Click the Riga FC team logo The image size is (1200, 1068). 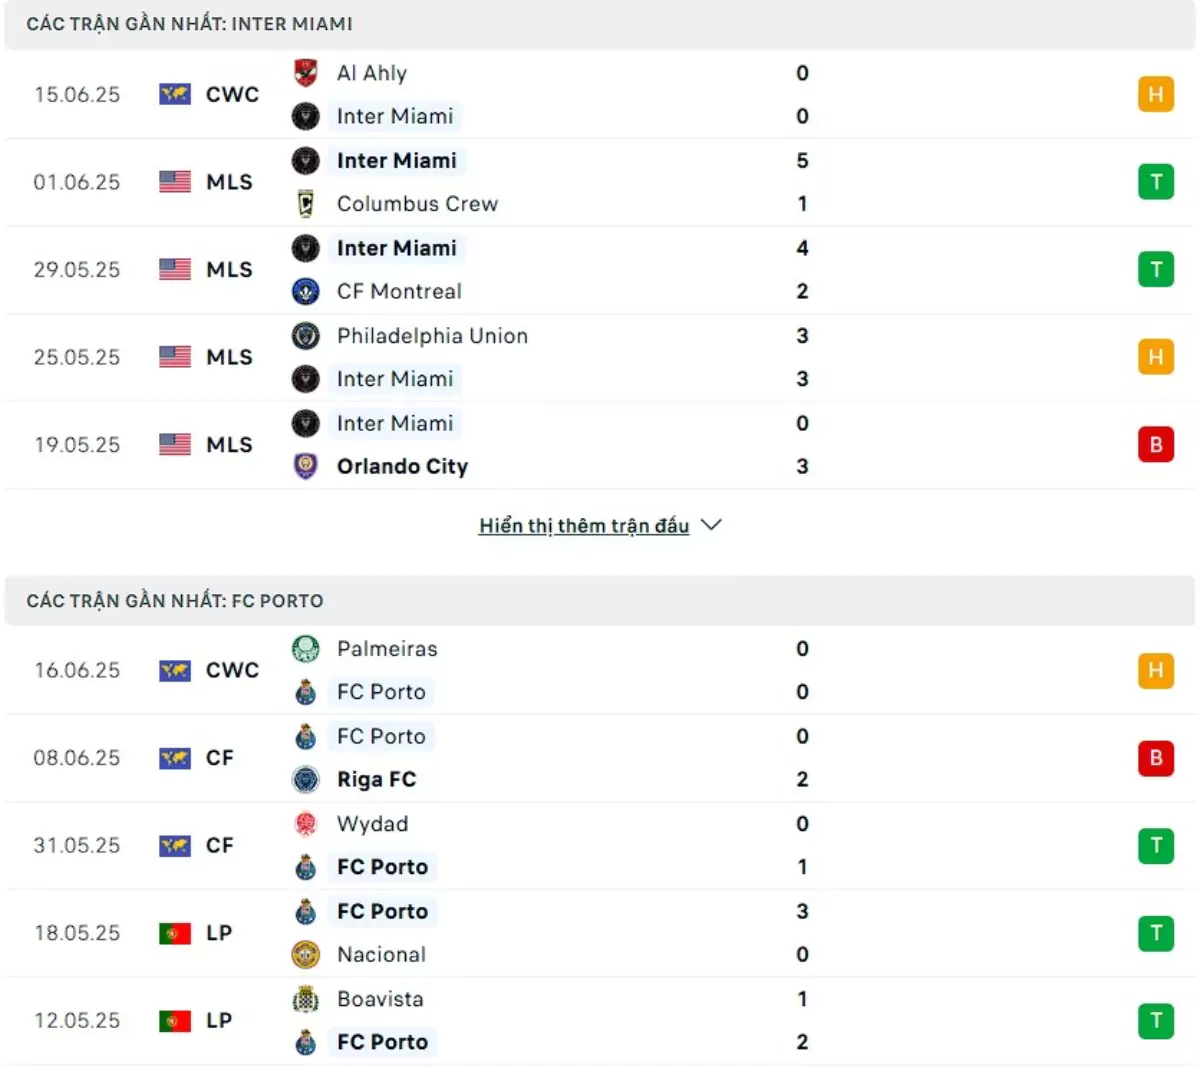click(306, 779)
